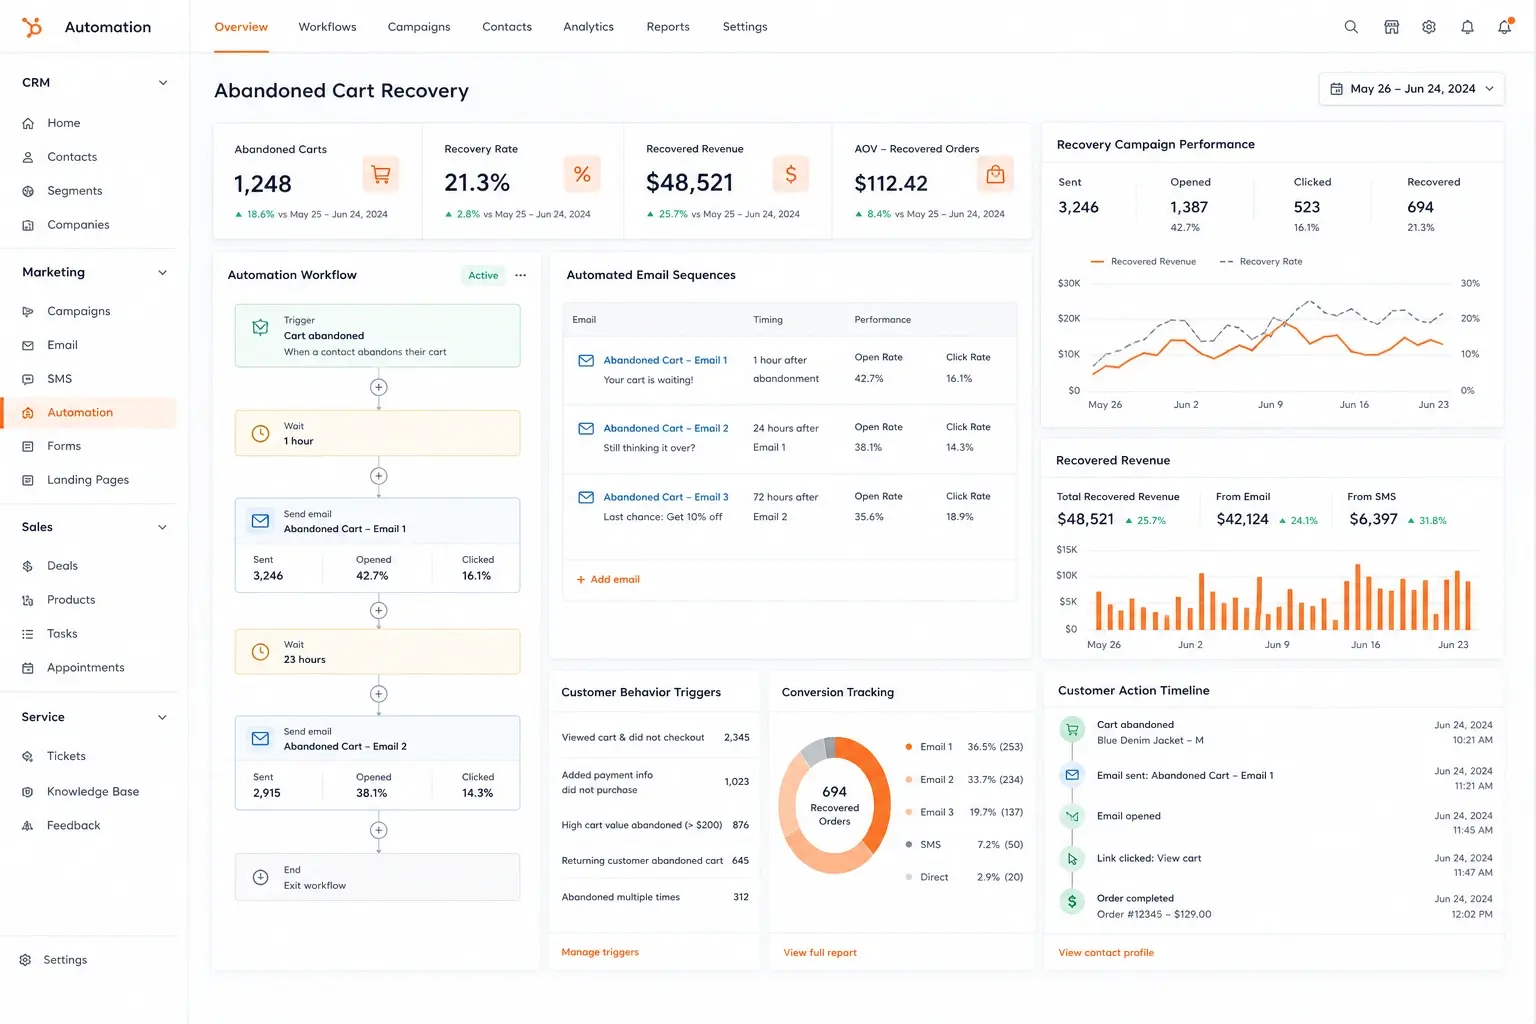1536x1024 pixels.
Task: Toggle Recovery Rate legend series
Action: 1261,262
